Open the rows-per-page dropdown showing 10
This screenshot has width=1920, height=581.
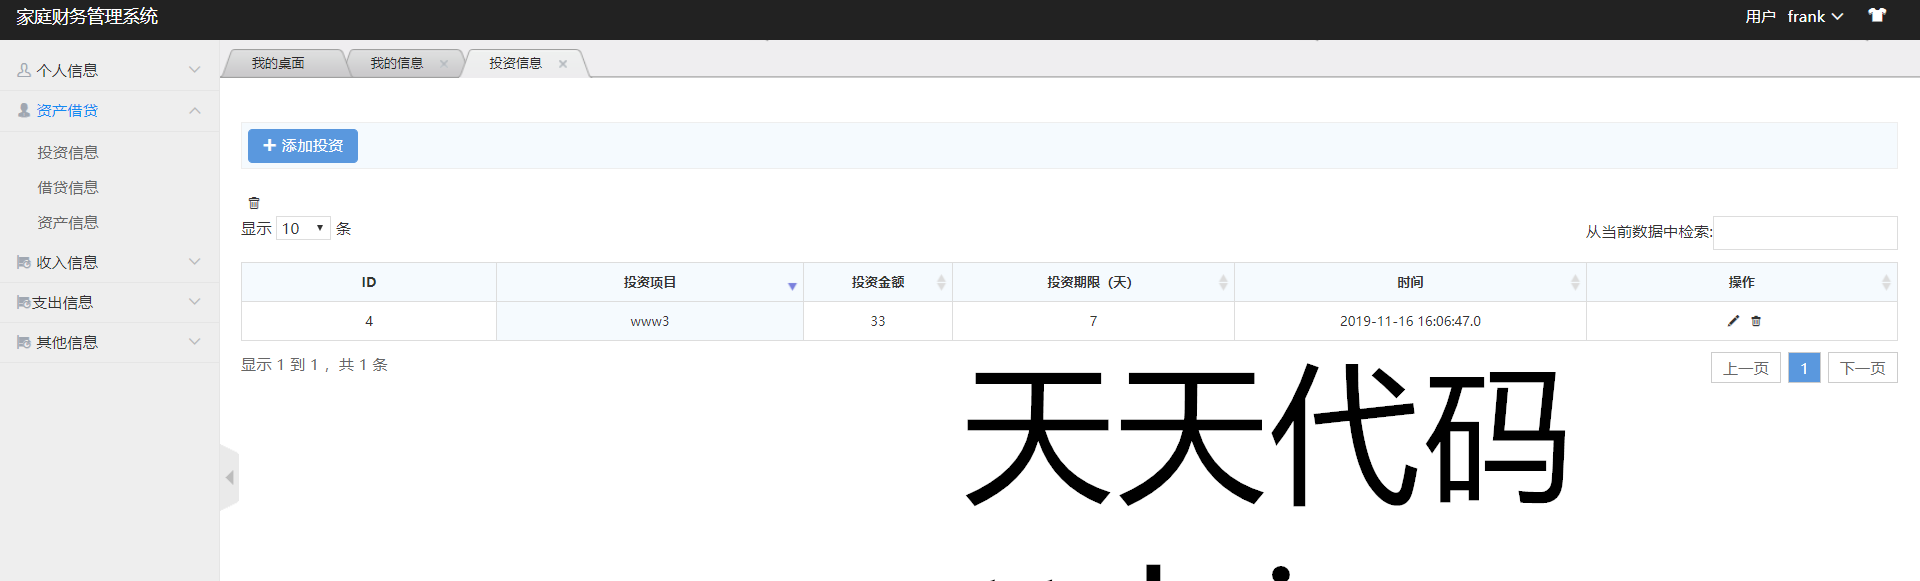[x=303, y=229]
